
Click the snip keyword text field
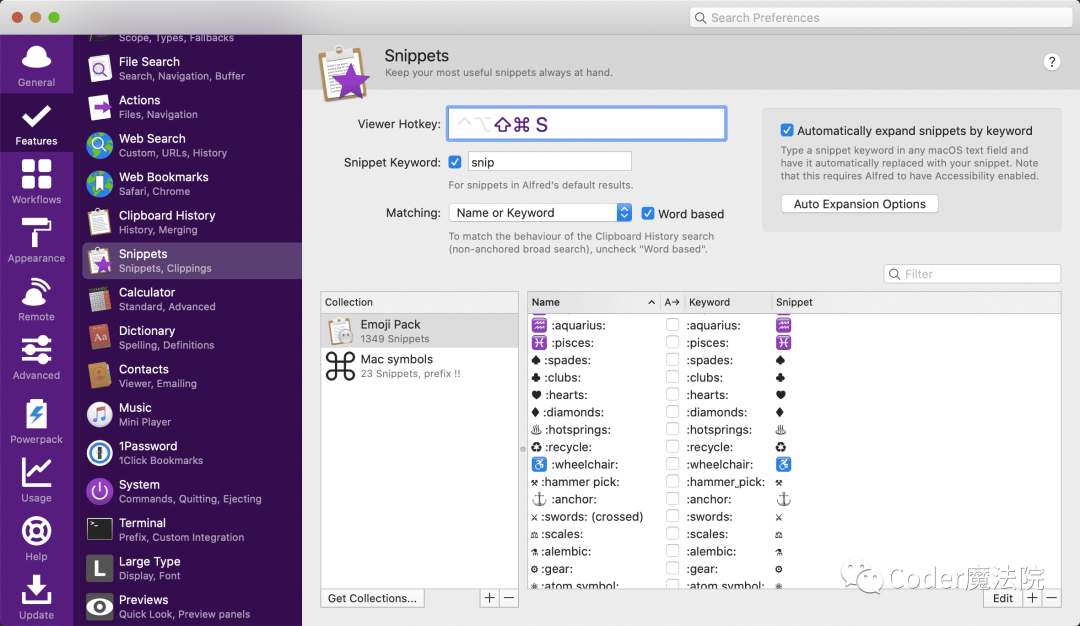pos(550,162)
